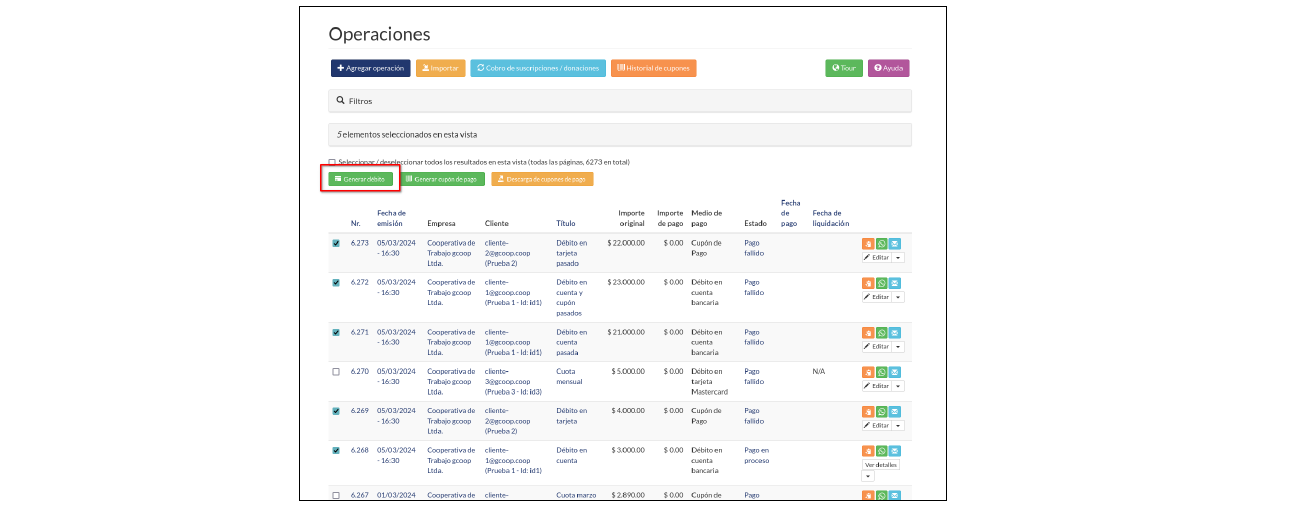
Task: Click the orange hand icon for operation 6.273
Action: [868, 243]
